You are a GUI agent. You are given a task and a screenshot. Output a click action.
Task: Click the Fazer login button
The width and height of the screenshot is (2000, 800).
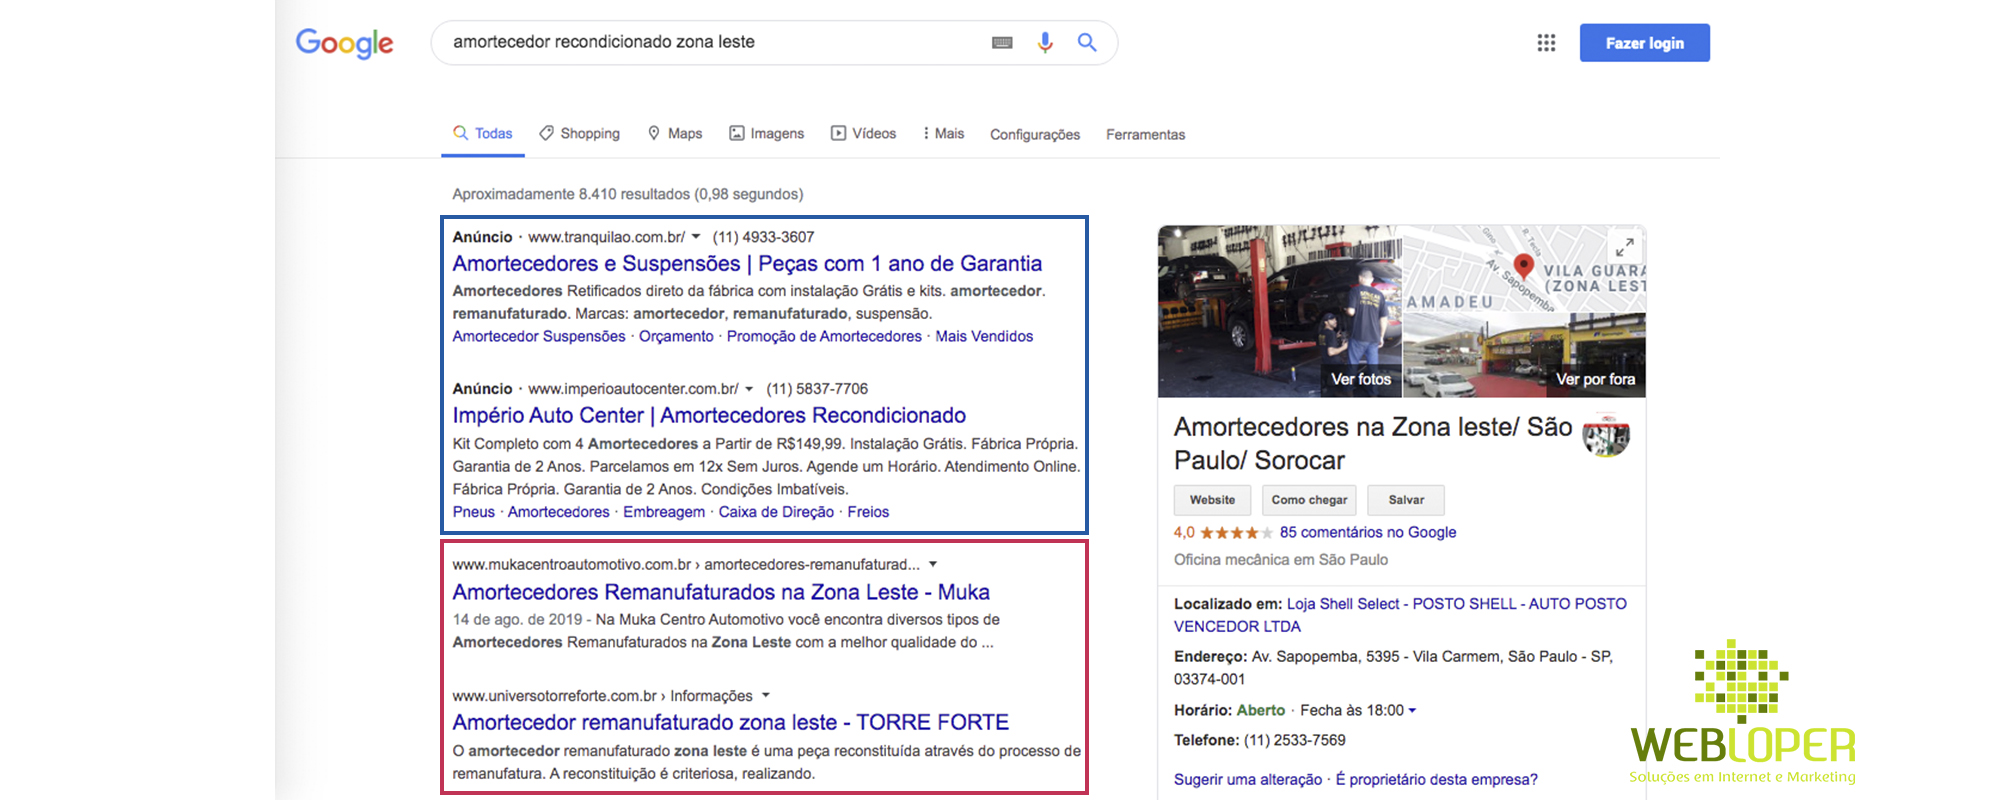click(x=1644, y=43)
